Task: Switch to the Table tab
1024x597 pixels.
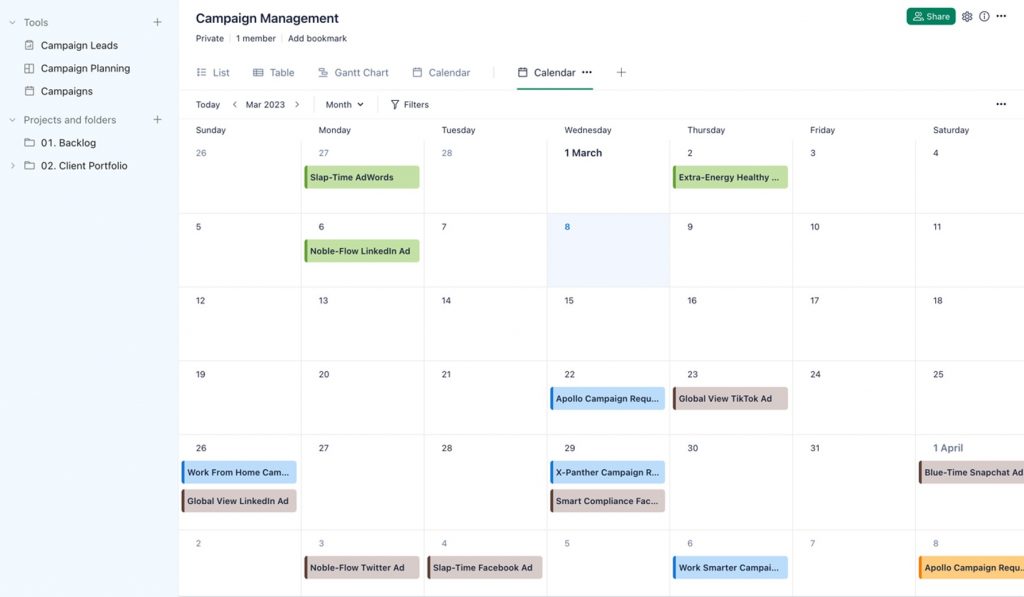Action: (x=273, y=73)
